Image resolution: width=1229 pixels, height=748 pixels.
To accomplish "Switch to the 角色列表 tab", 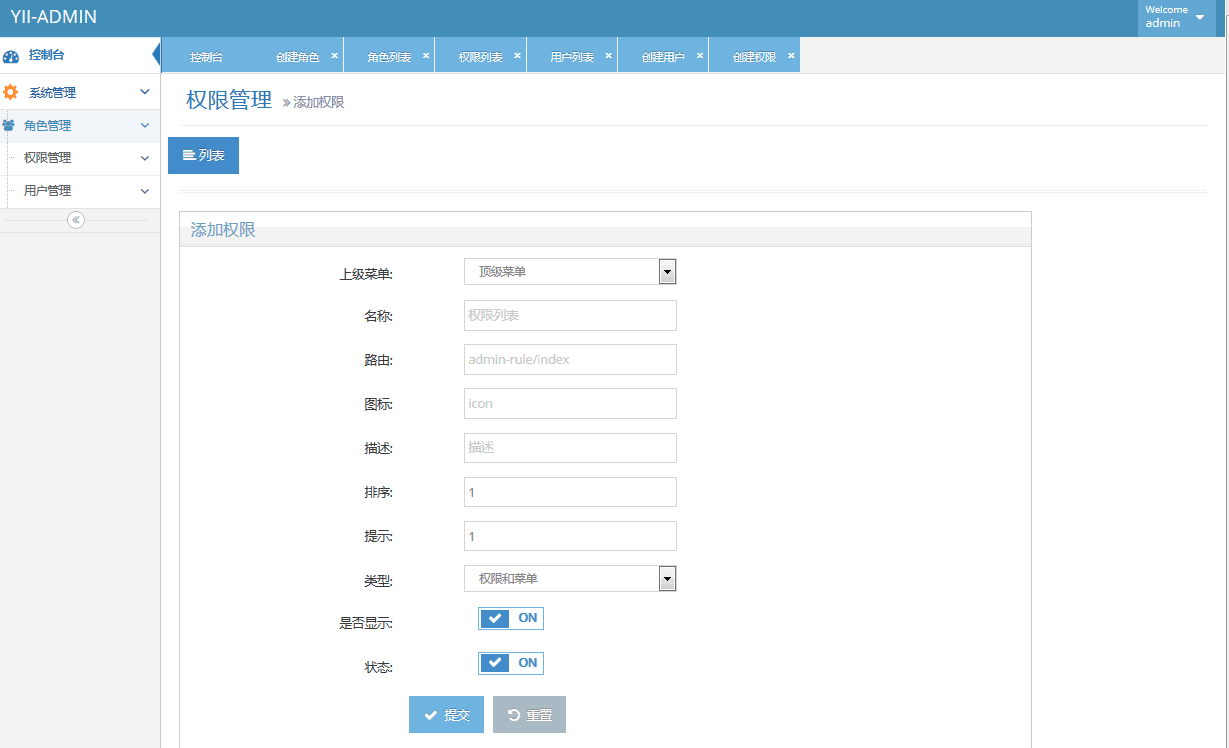I will 389,57.
